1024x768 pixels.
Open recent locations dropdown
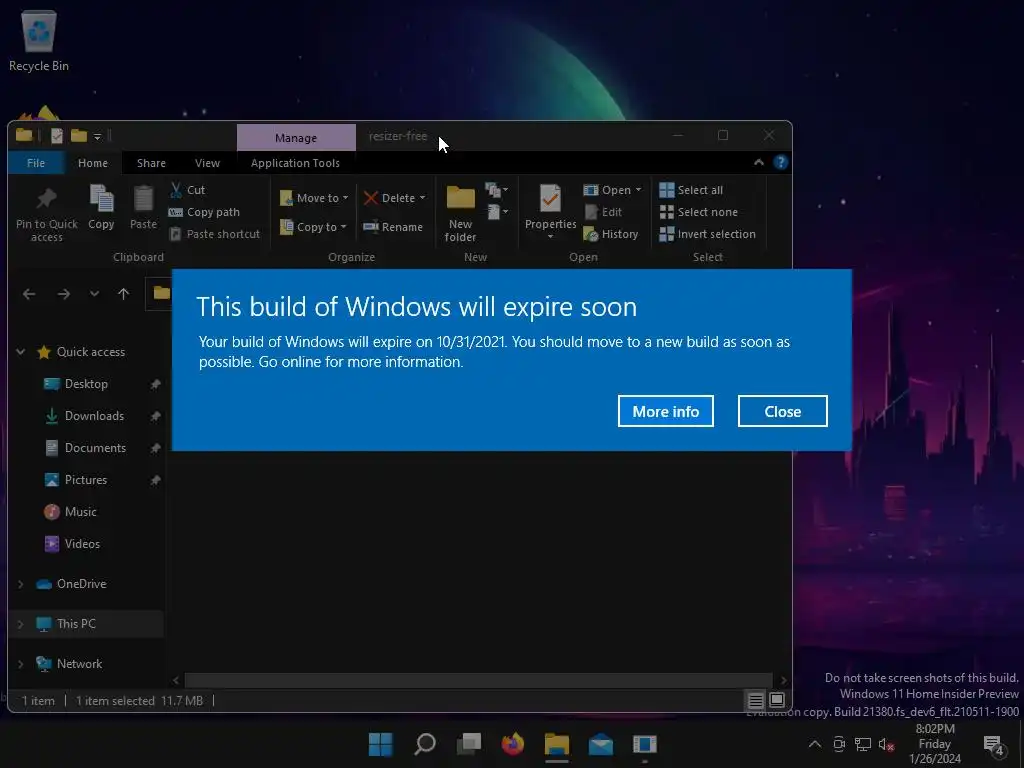click(95, 294)
